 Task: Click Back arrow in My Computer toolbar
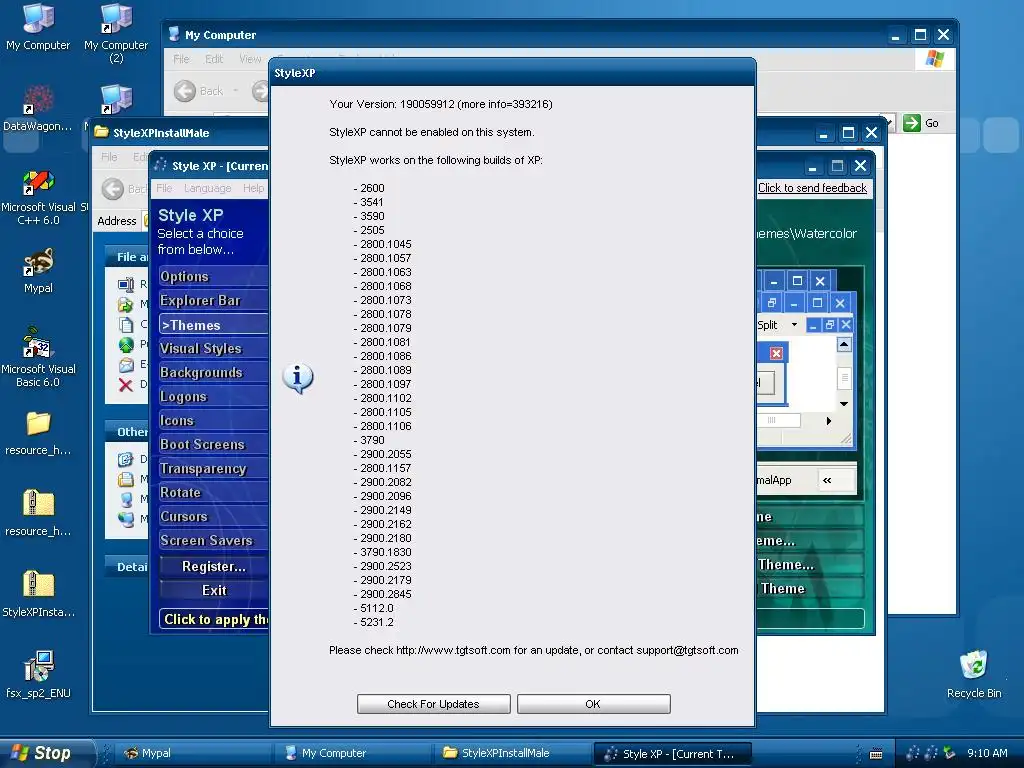click(x=185, y=91)
